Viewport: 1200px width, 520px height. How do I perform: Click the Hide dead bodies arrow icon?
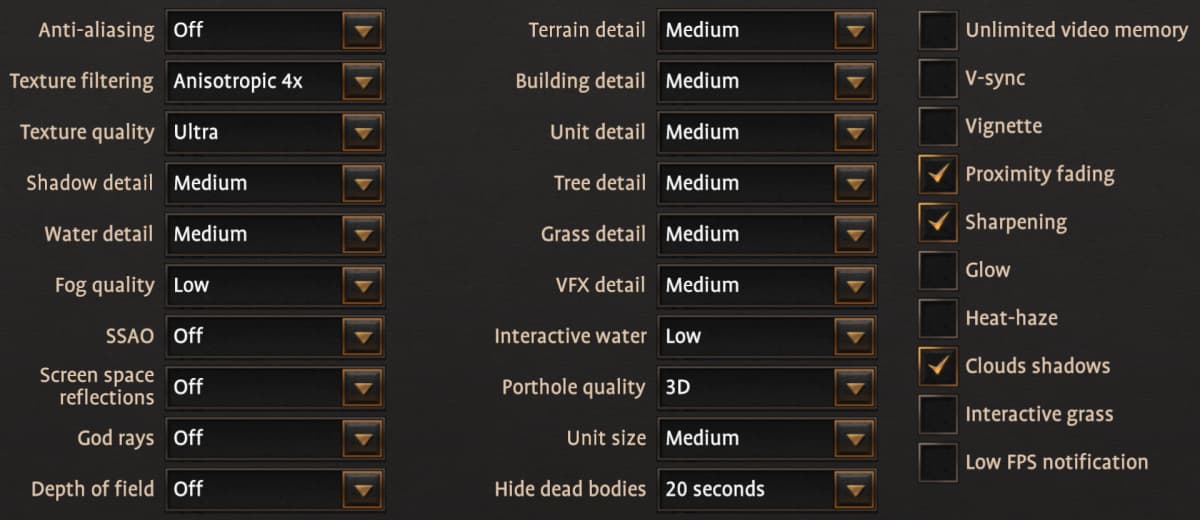853,490
